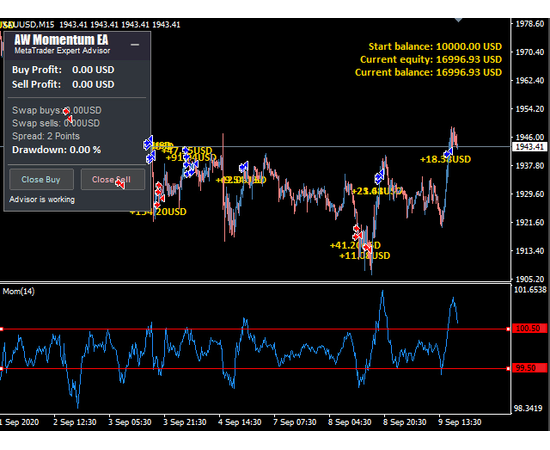
Task: Click the Current balance text on chart
Action: tap(428, 73)
